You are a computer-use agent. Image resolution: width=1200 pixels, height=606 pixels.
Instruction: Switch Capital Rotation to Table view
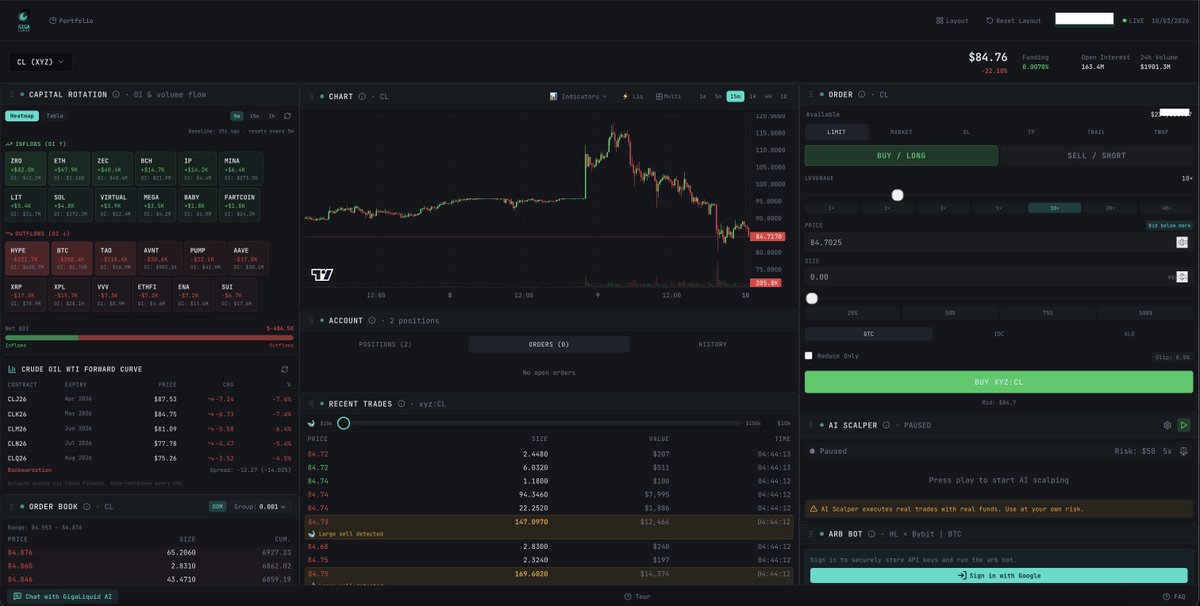click(x=54, y=116)
